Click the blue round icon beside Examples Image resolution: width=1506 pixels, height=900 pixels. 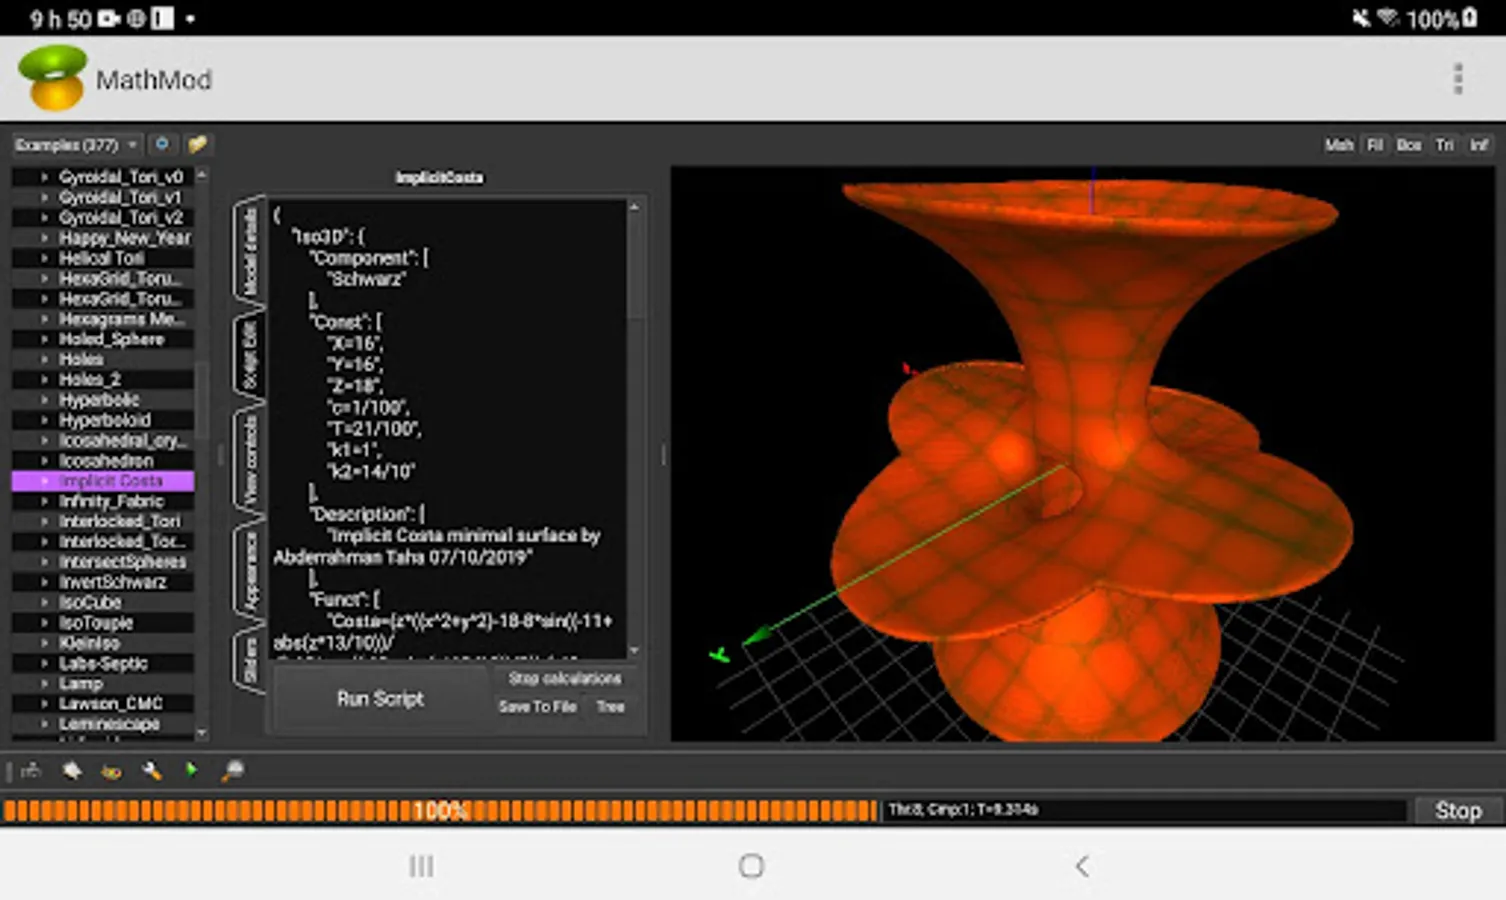[162, 145]
